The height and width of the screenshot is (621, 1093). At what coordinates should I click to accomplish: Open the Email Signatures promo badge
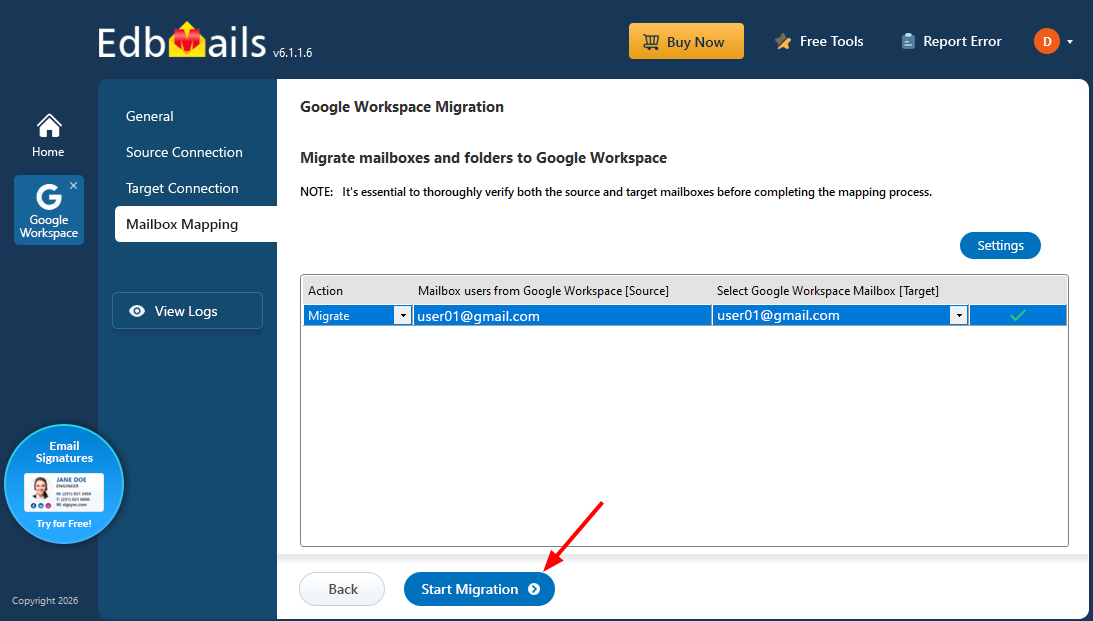point(64,484)
